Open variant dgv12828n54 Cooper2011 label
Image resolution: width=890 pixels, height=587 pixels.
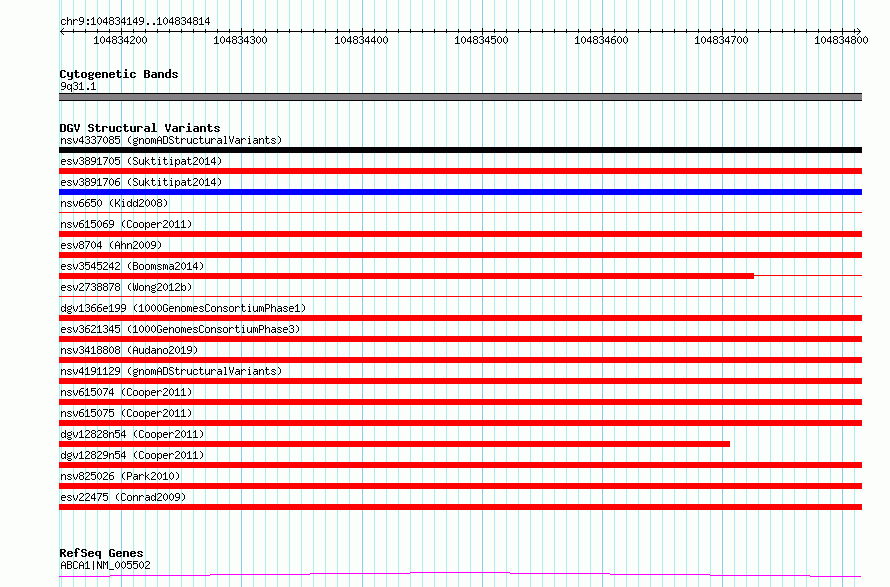[132, 434]
